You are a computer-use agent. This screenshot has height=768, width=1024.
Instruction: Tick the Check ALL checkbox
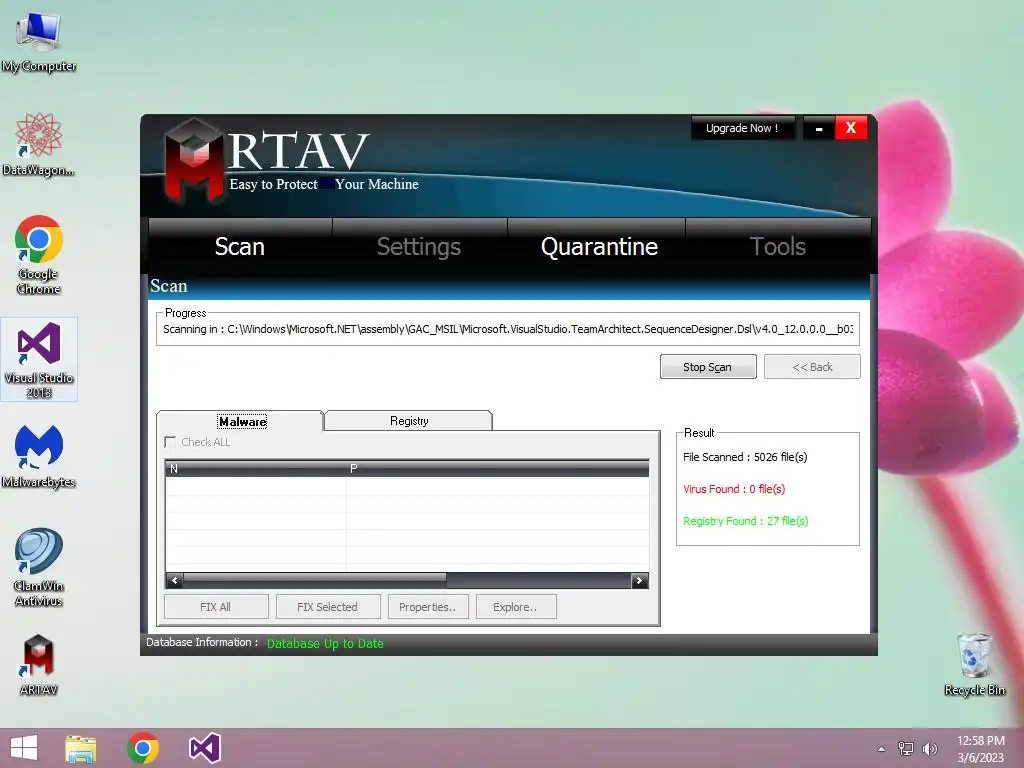(170, 442)
